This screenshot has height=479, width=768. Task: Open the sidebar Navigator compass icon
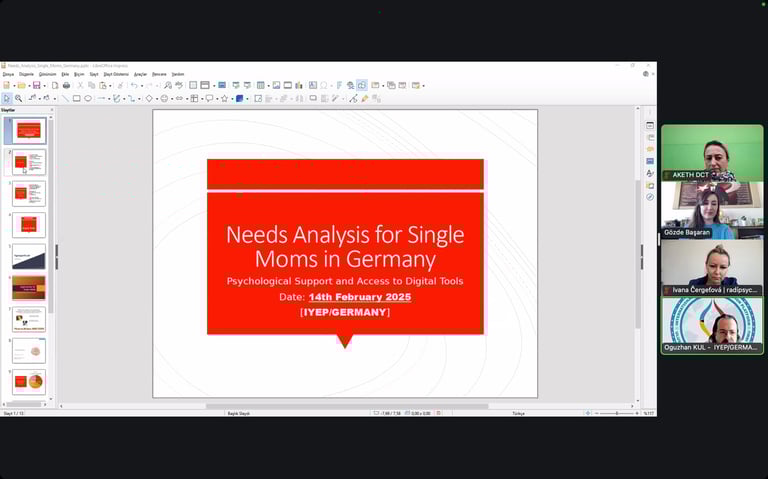click(650, 197)
